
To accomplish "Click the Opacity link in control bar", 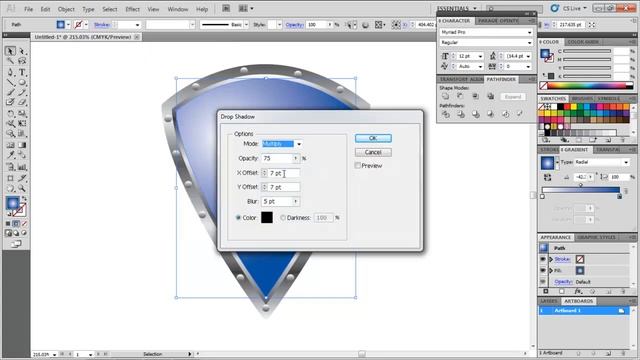I will point(294,25).
